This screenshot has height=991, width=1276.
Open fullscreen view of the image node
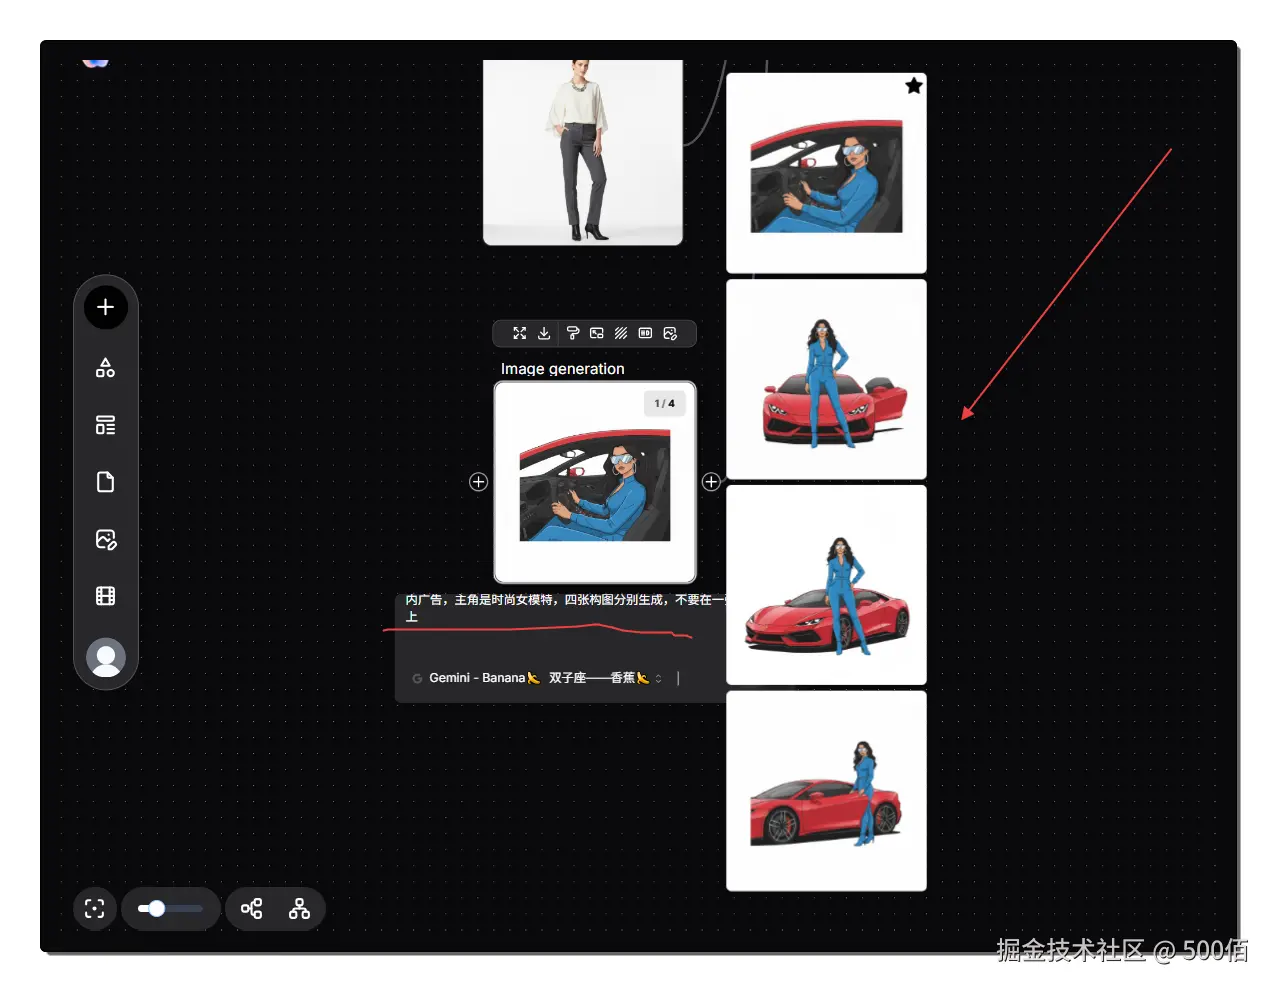(519, 333)
